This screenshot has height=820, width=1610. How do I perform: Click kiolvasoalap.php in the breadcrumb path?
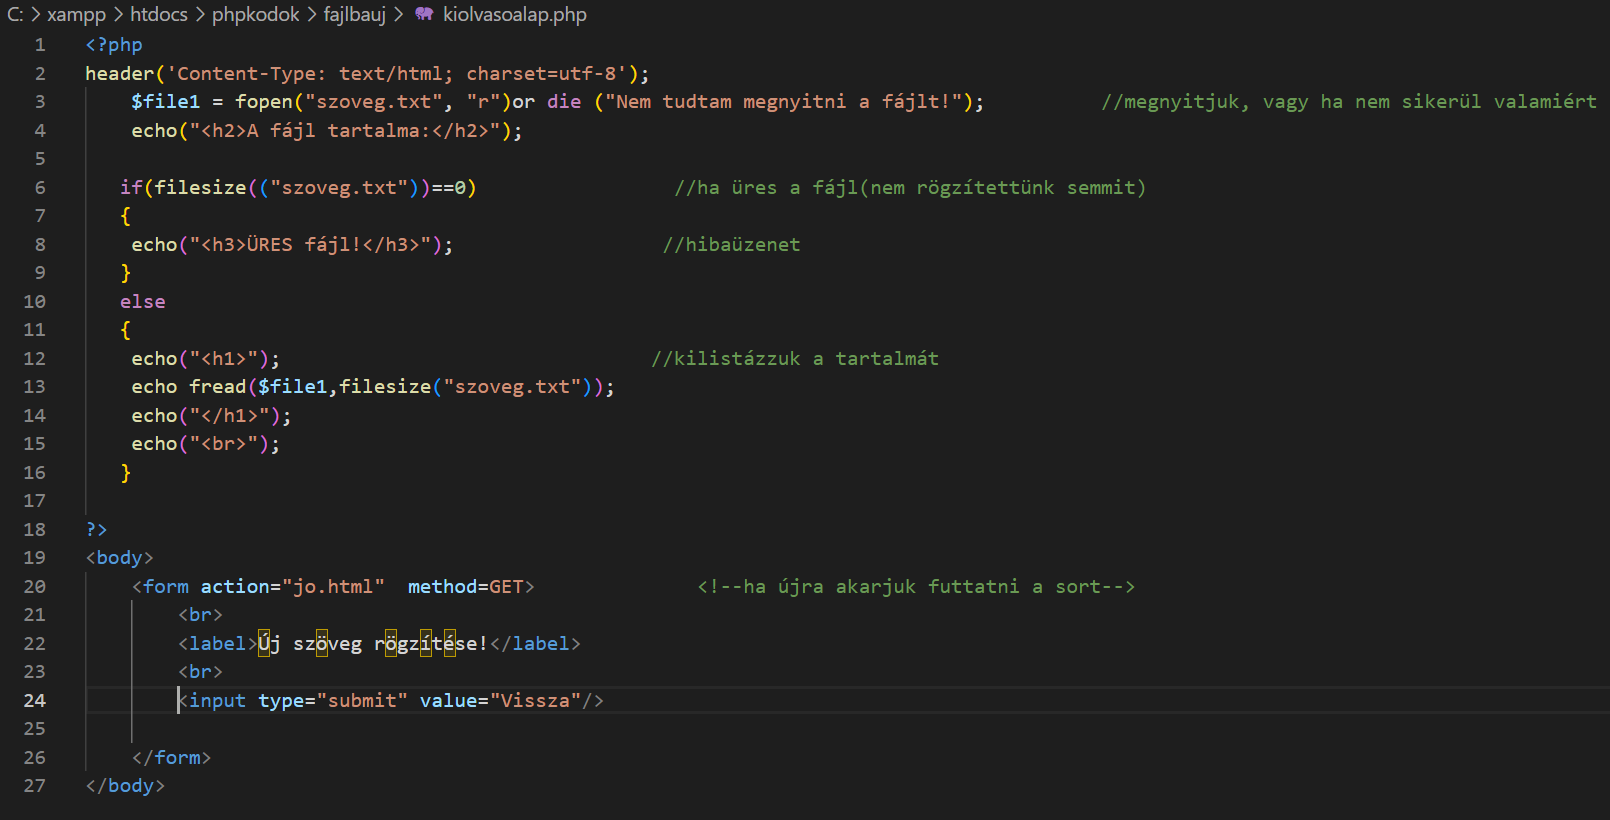[x=514, y=15]
